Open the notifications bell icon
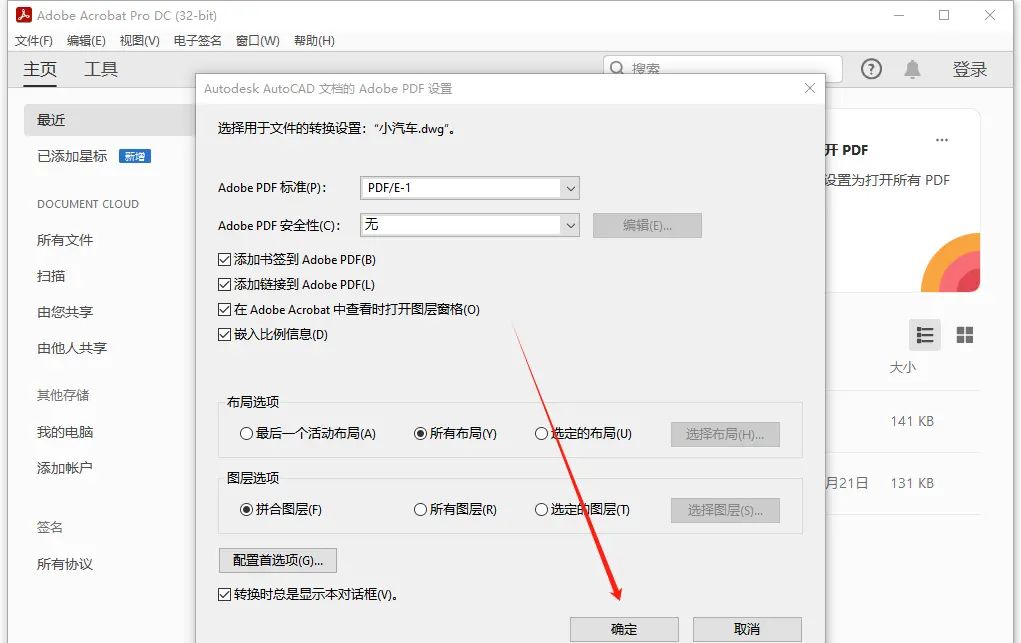This screenshot has width=1021, height=643. pyautogui.click(x=912, y=69)
